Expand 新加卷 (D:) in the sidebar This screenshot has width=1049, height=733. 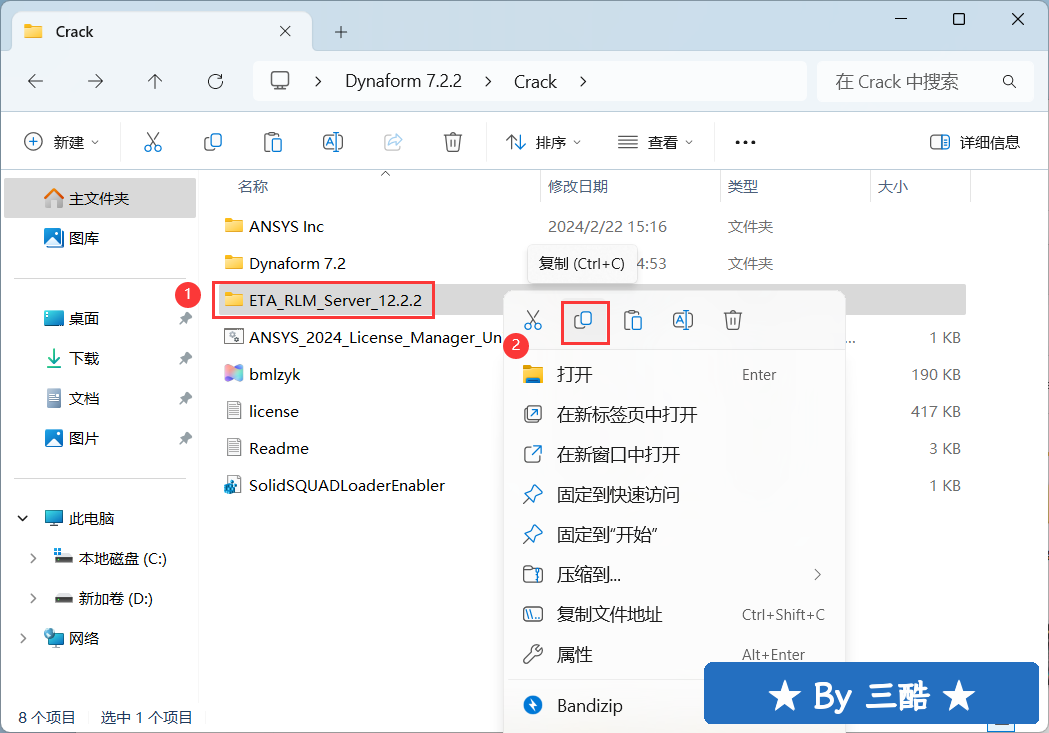click(32, 599)
